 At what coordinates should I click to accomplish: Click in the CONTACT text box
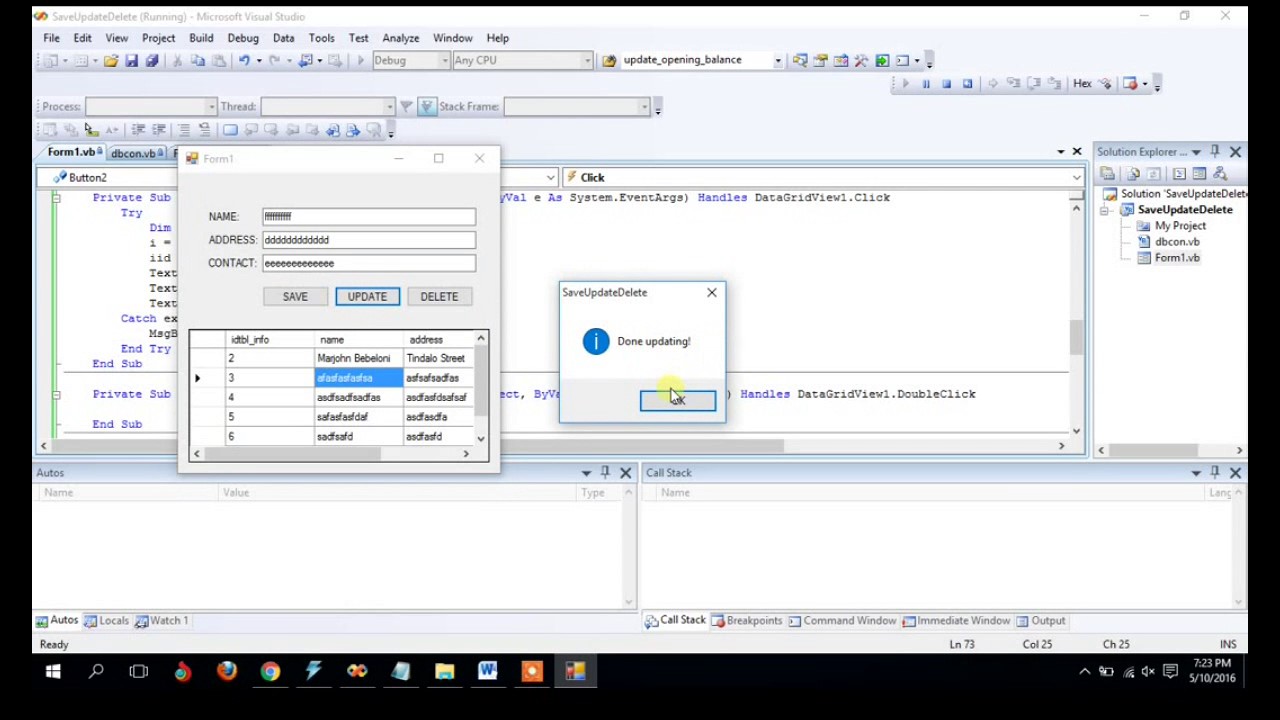pos(369,263)
